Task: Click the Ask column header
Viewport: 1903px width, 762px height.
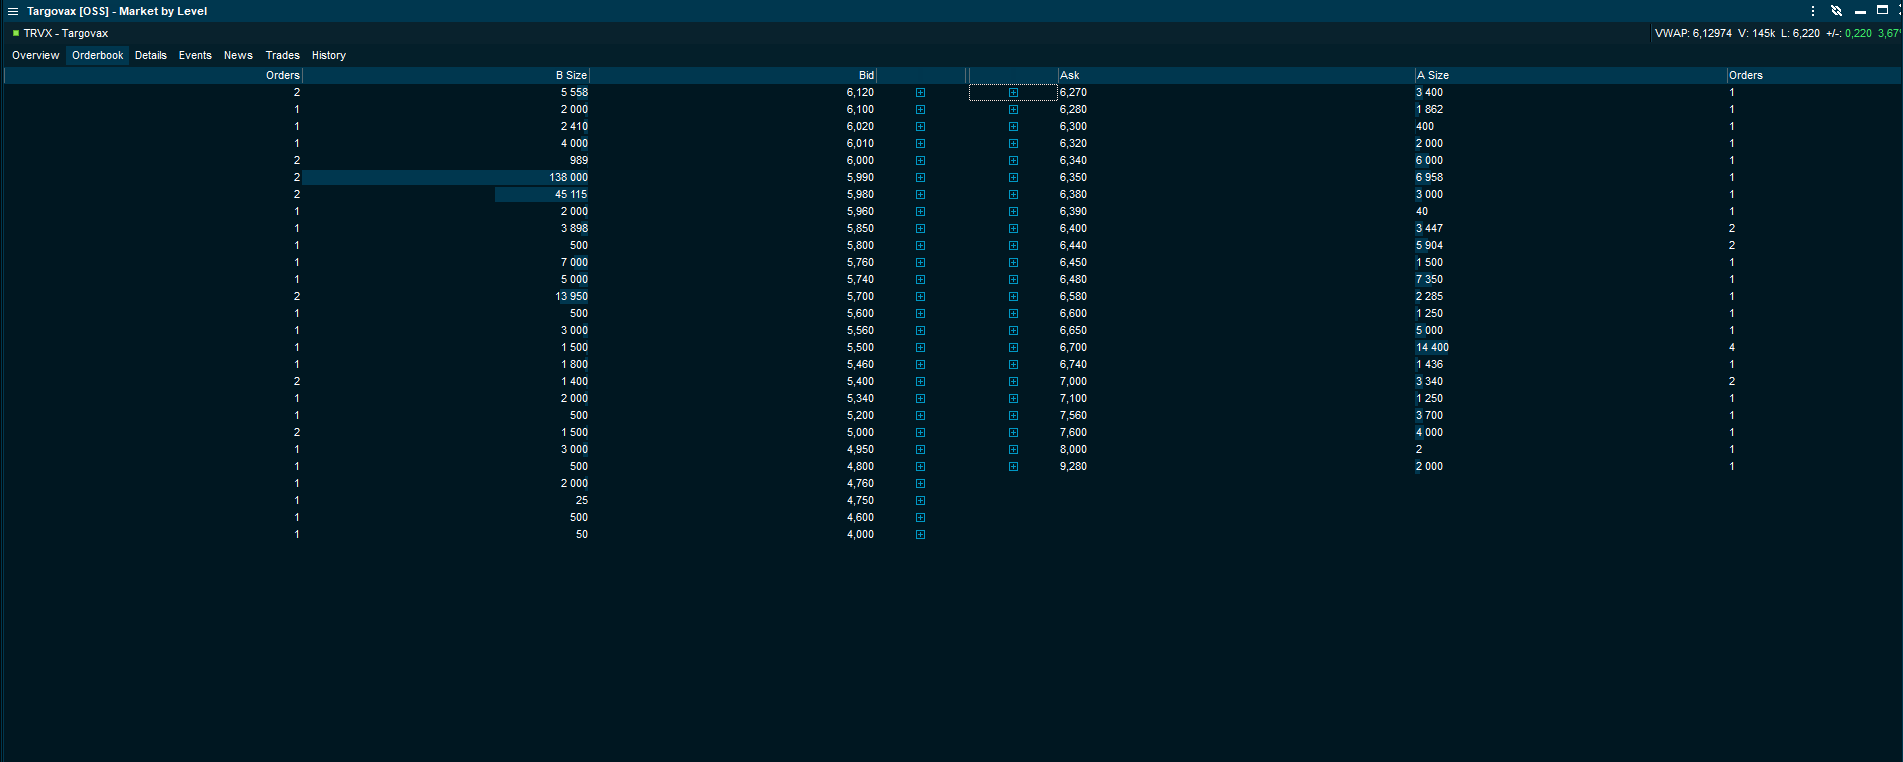Action: coord(1070,75)
